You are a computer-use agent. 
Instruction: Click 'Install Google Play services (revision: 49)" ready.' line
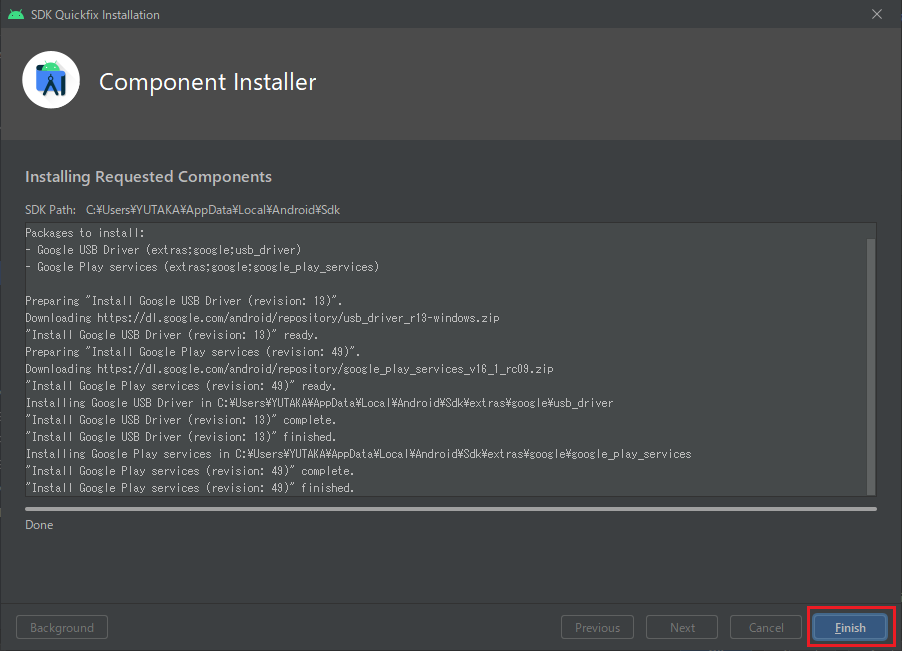pyautogui.click(x=181, y=386)
